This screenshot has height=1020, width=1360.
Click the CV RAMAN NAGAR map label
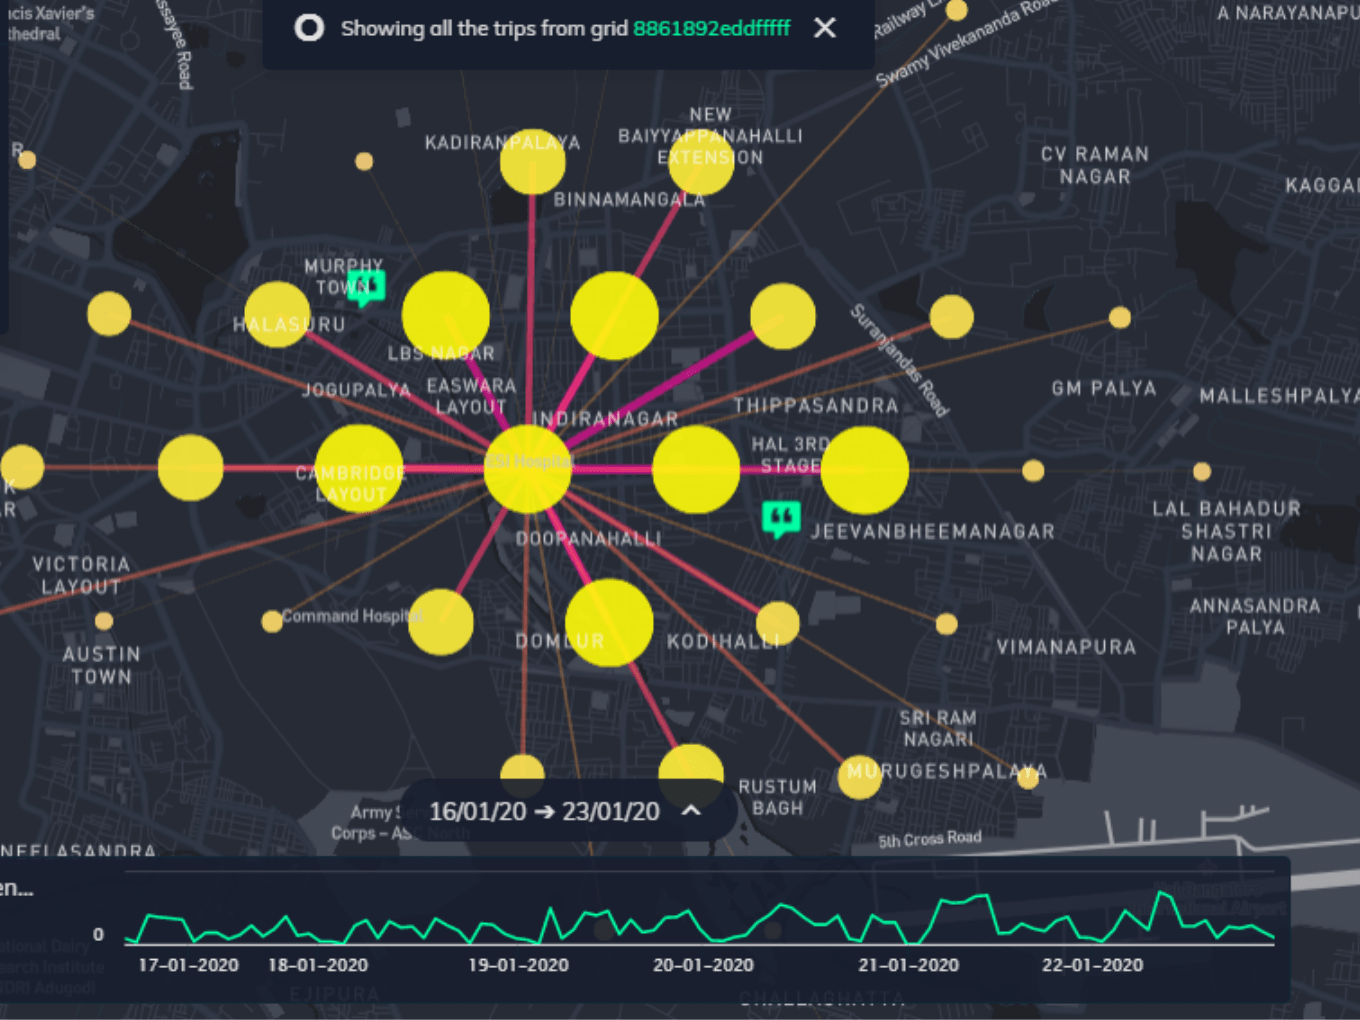pyautogui.click(x=1095, y=165)
